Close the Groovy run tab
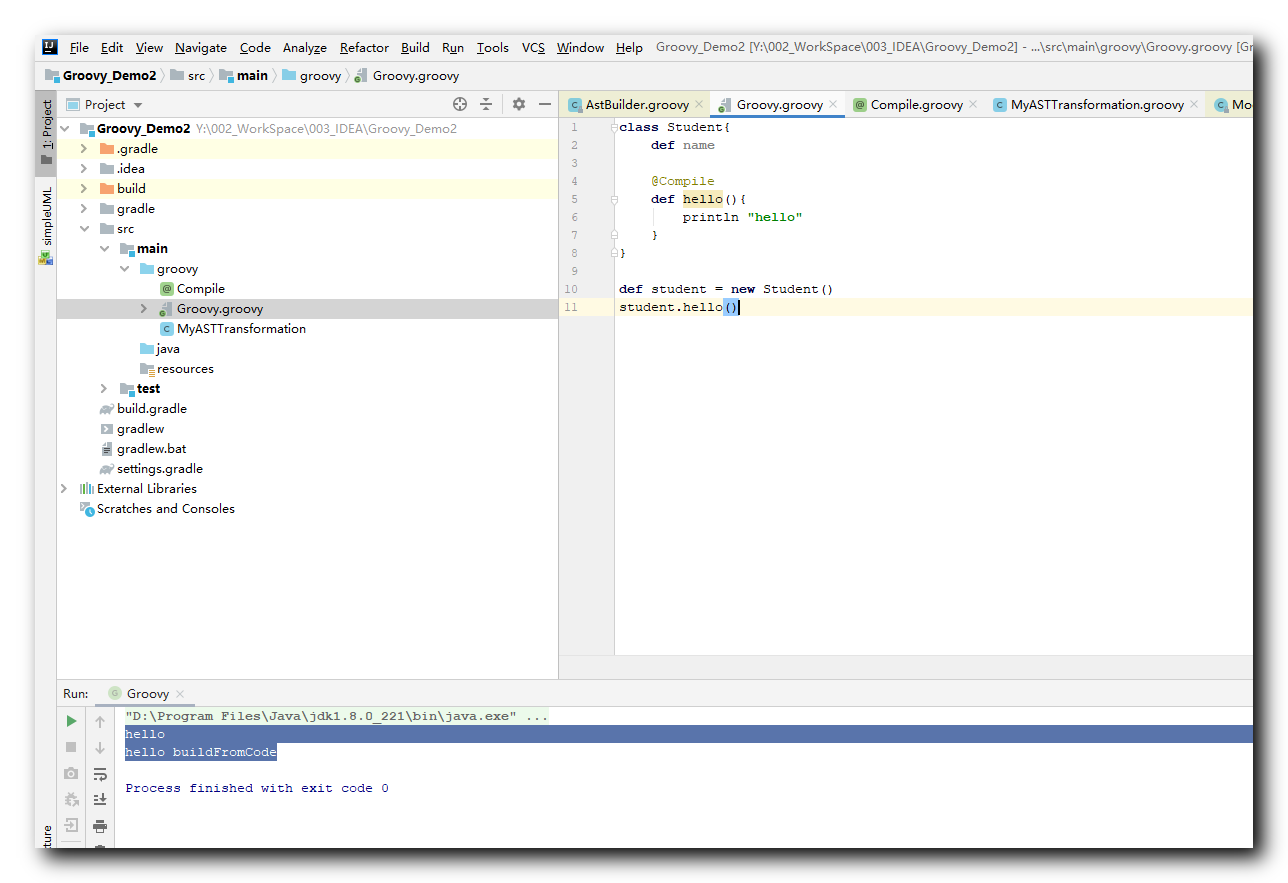Image resolution: width=1288 pixels, height=883 pixels. coord(180,694)
